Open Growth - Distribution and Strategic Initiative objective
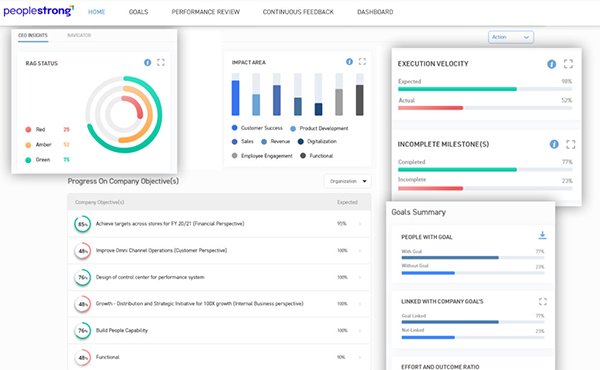600x370 pixels. click(x=199, y=303)
